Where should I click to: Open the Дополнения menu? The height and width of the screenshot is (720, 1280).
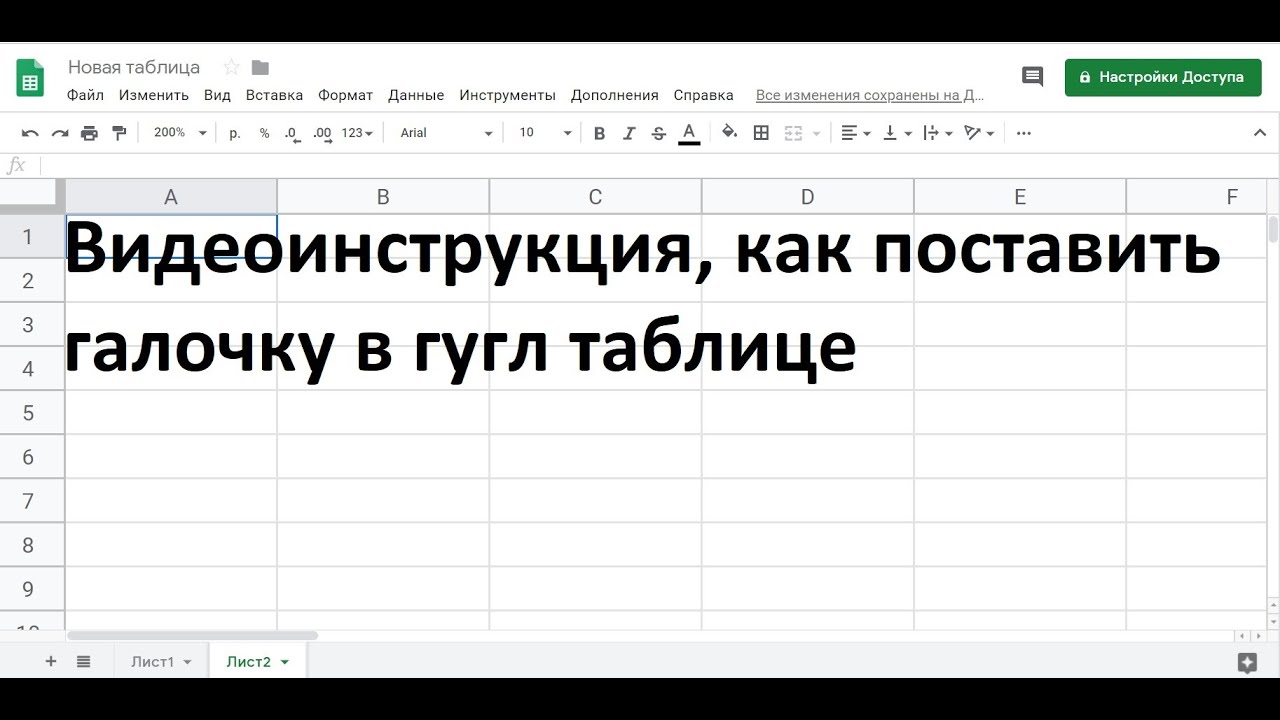point(614,95)
